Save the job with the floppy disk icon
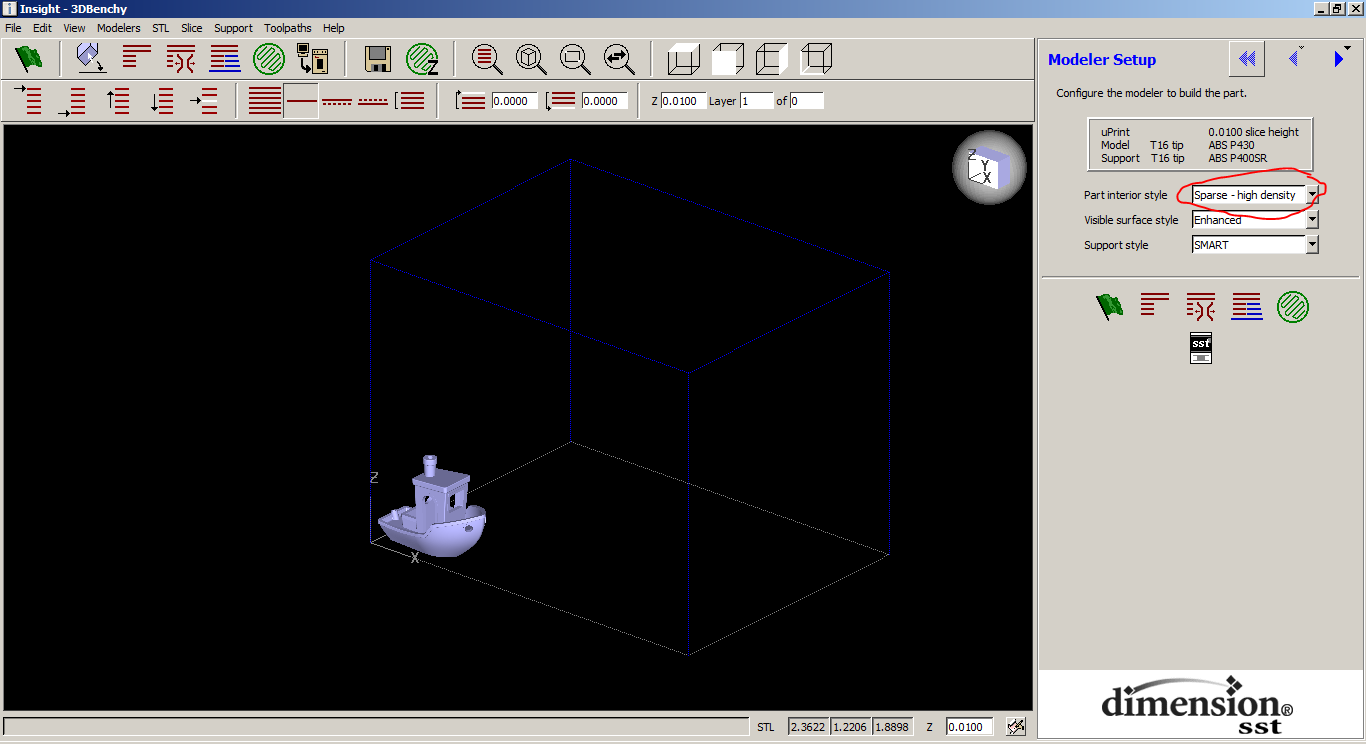Screen dimensions: 1366x744 pos(377,59)
